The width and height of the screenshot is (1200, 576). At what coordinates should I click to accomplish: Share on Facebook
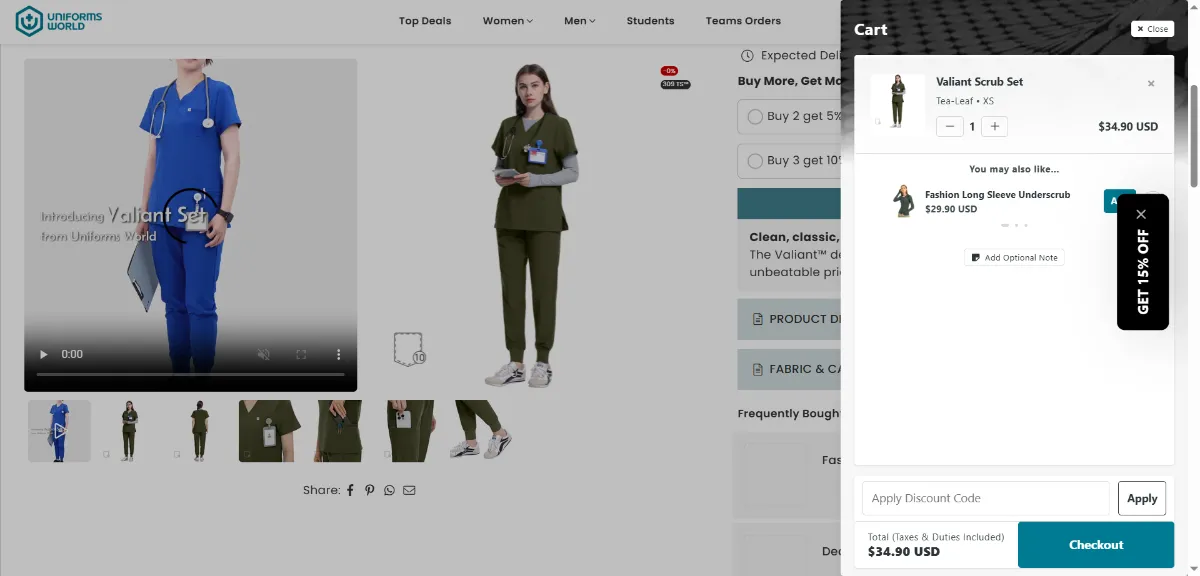click(350, 490)
